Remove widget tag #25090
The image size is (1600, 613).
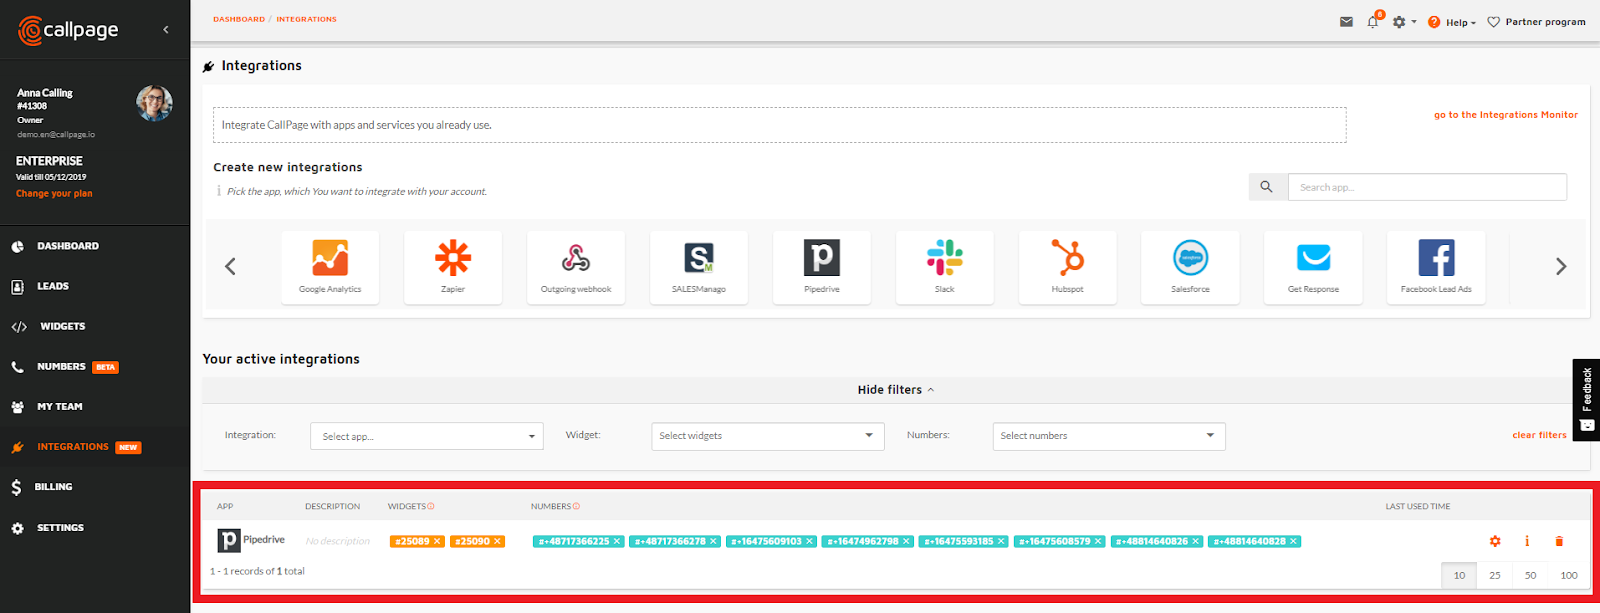(x=497, y=542)
